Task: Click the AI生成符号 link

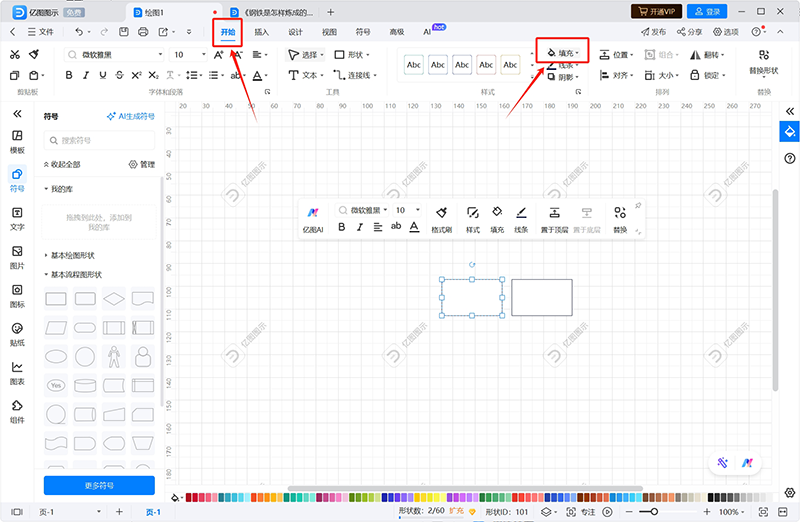Action: [x=131, y=116]
